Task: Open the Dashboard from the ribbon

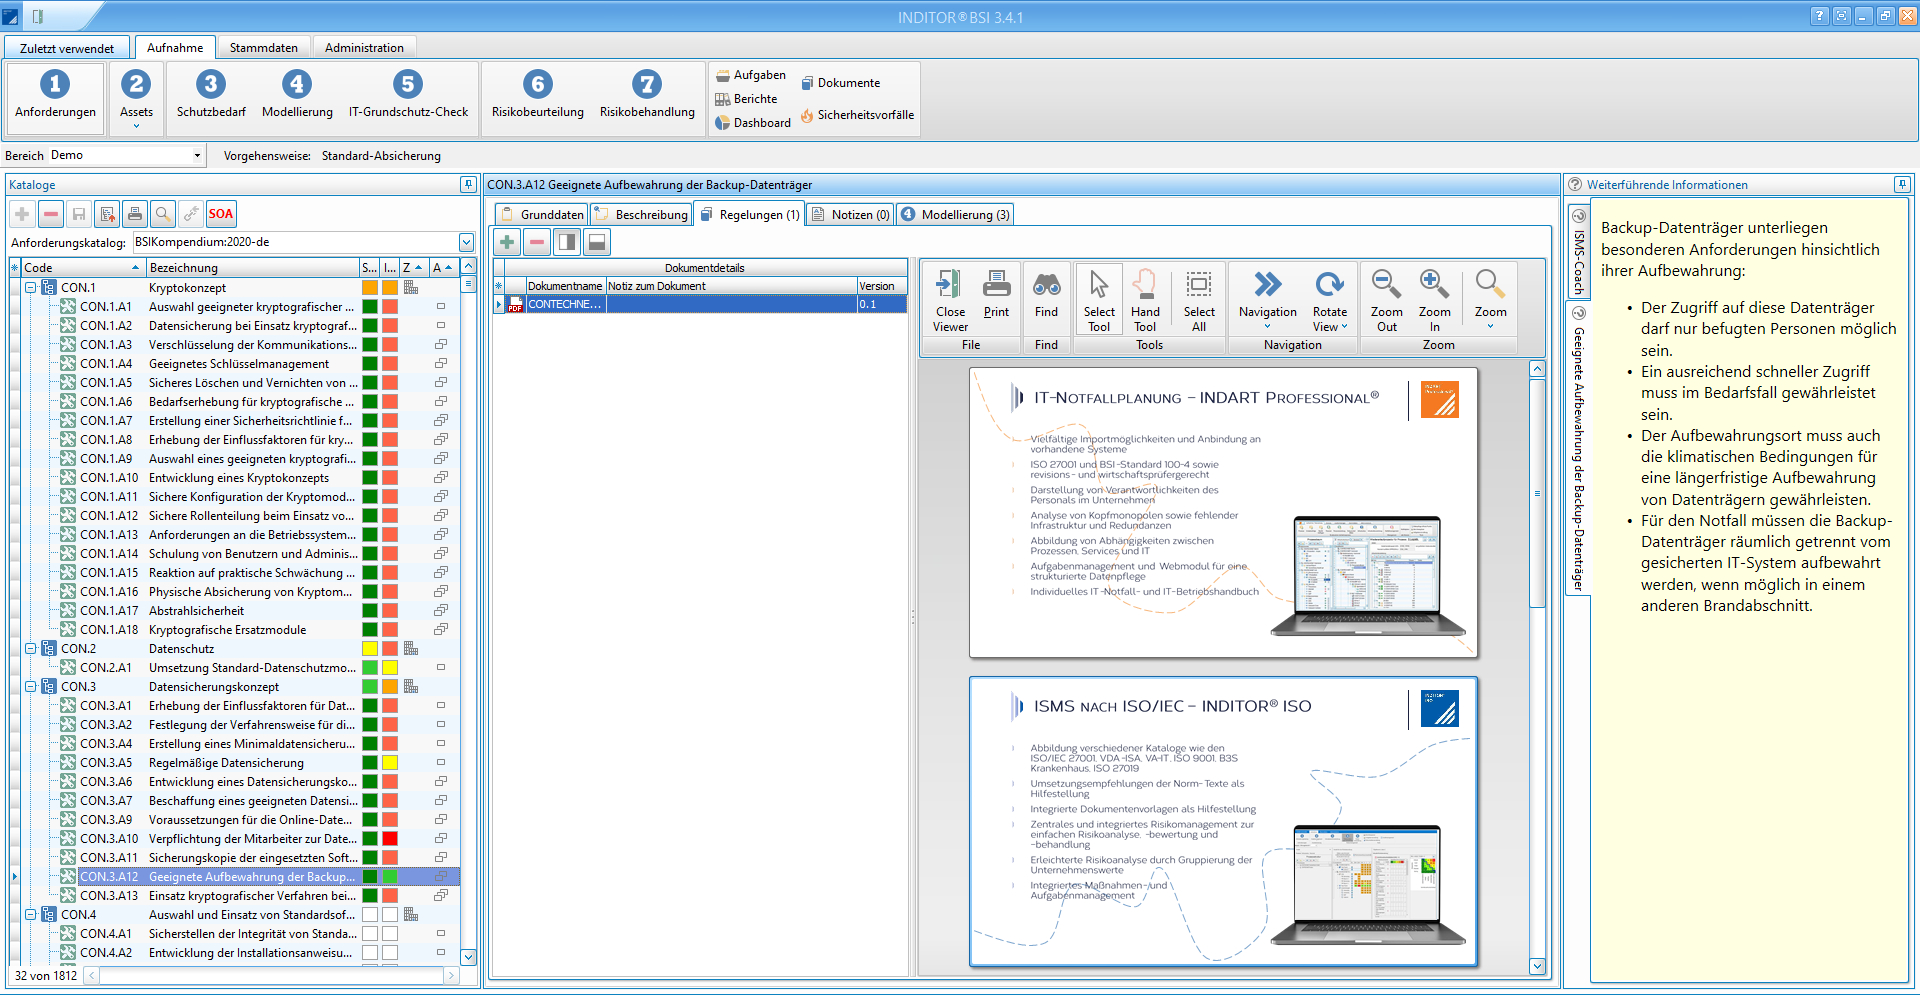Action: (x=753, y=123)
